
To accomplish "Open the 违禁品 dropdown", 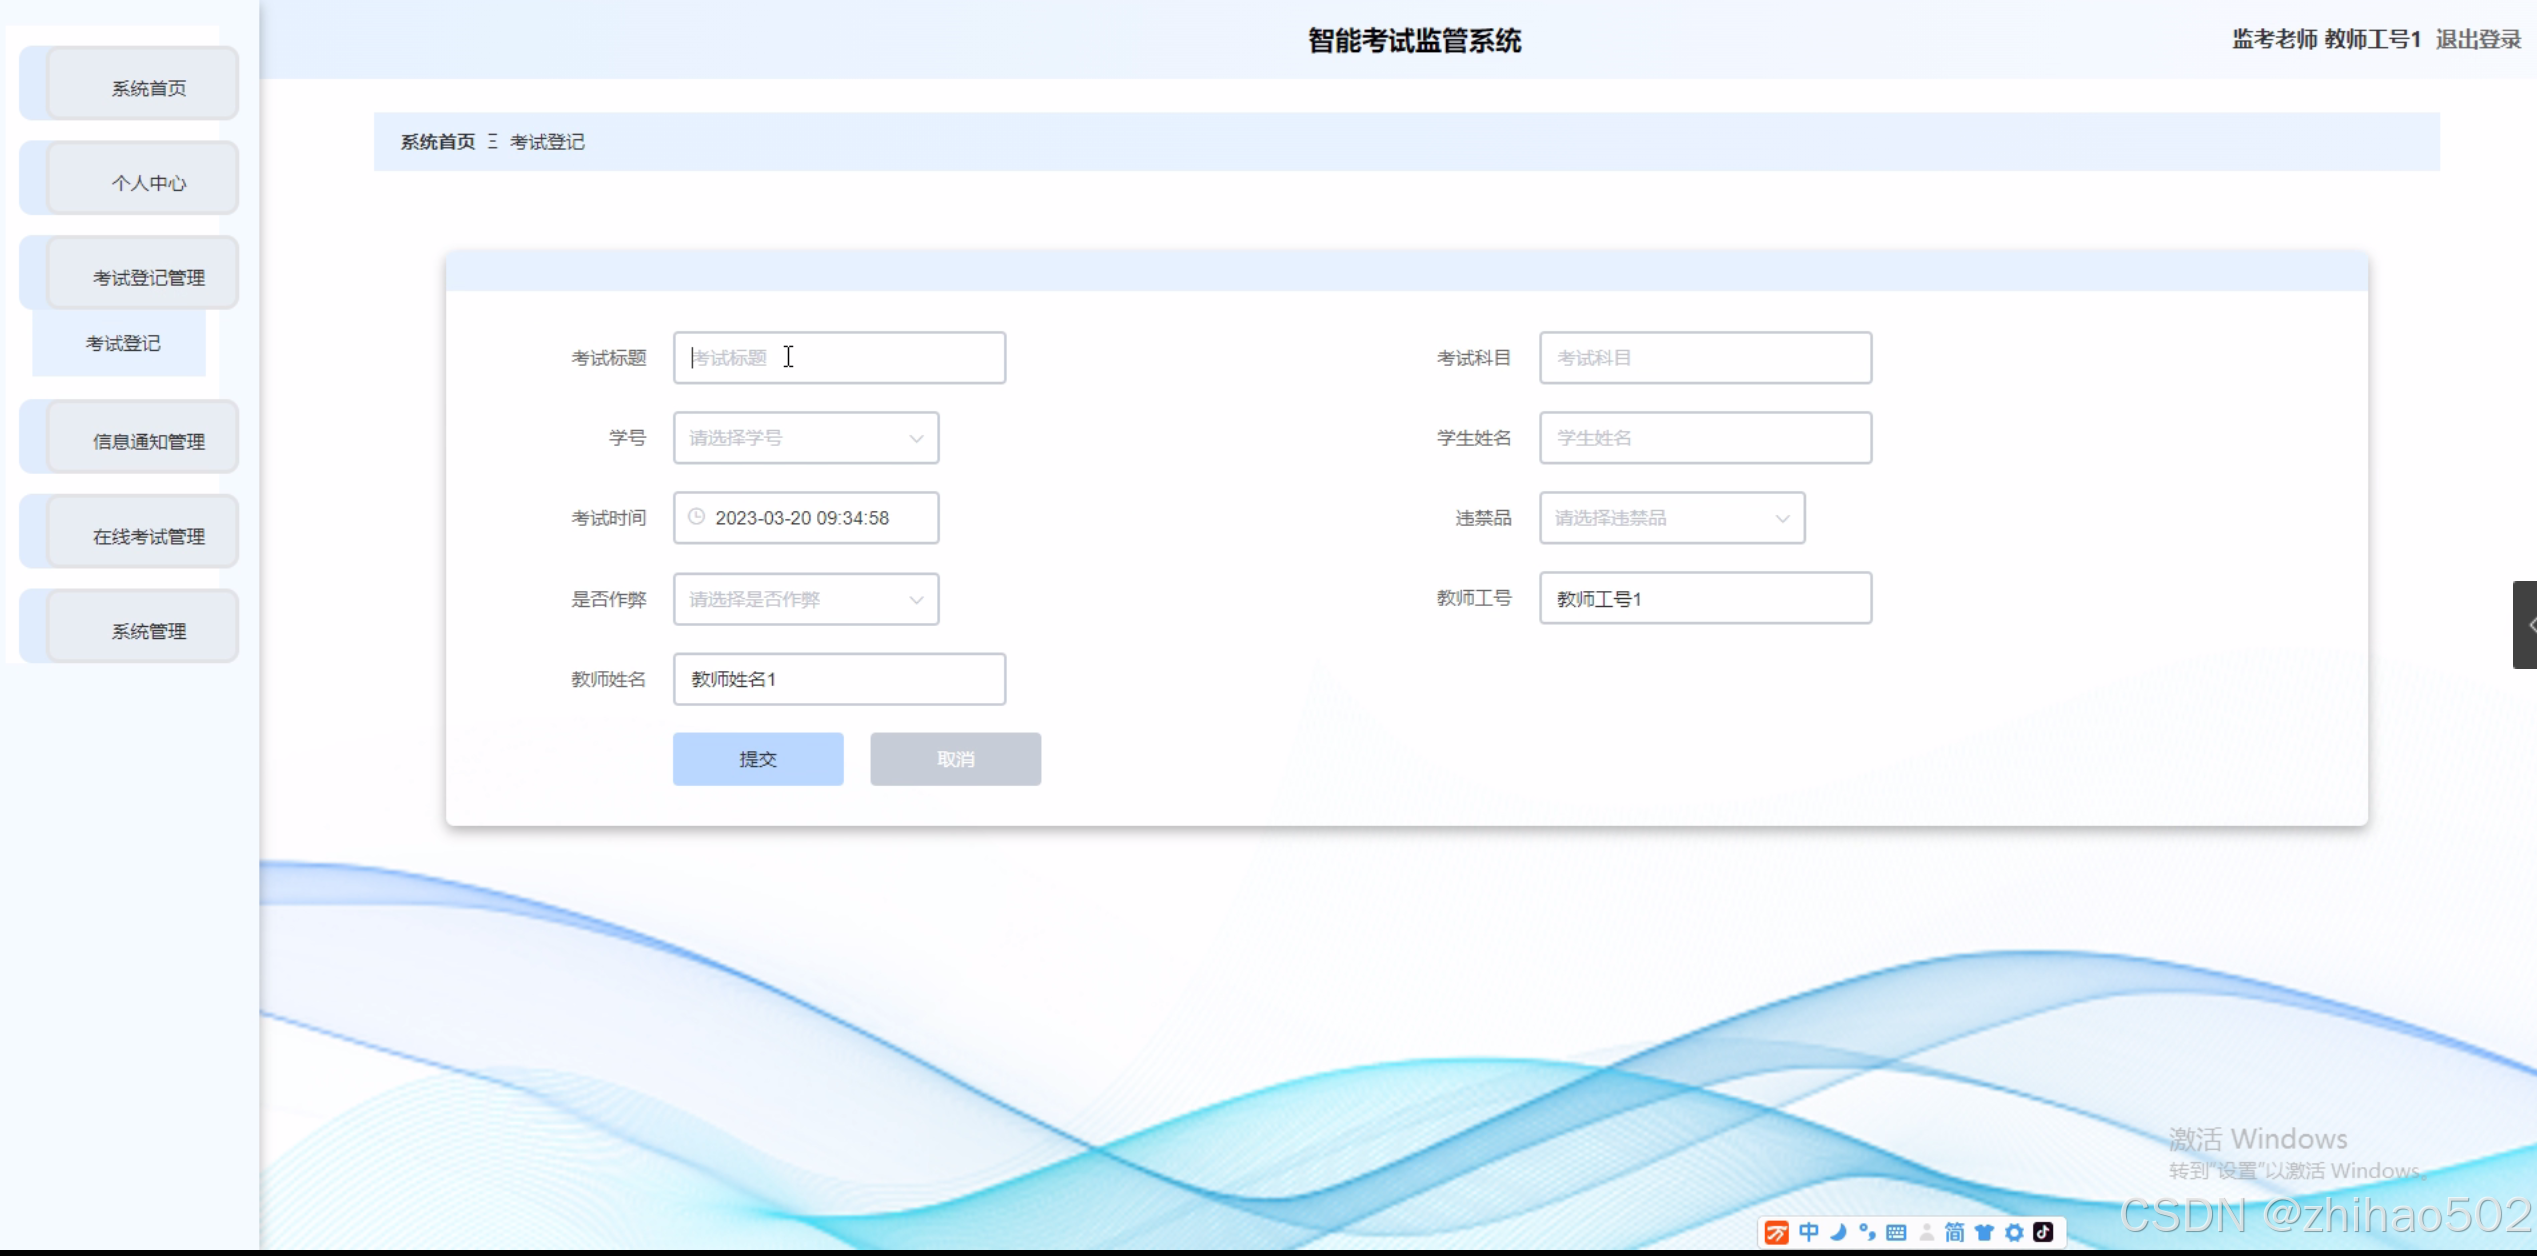I will click(x=1671, y=518).
